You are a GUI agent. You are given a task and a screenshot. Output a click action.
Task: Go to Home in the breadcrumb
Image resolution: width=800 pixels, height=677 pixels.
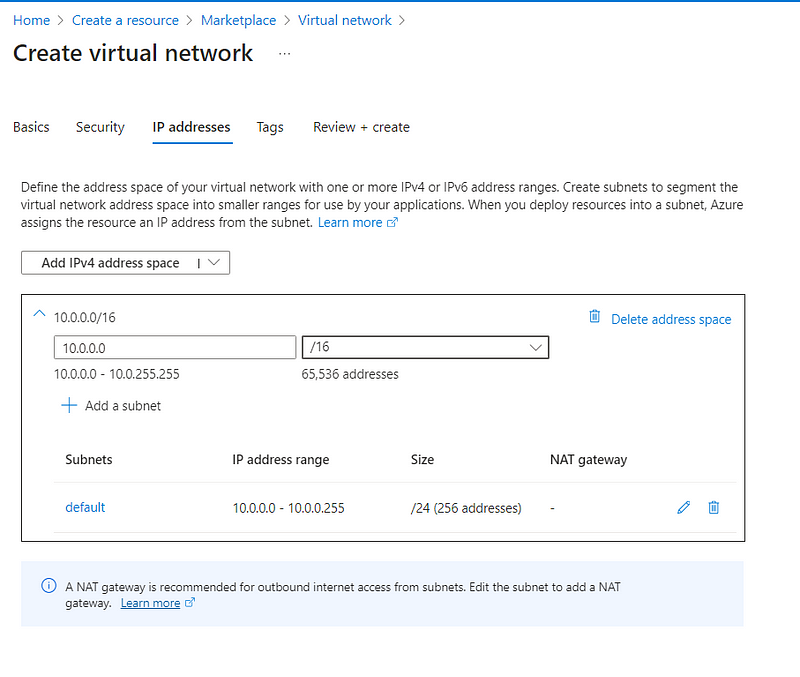pos(32,20)
